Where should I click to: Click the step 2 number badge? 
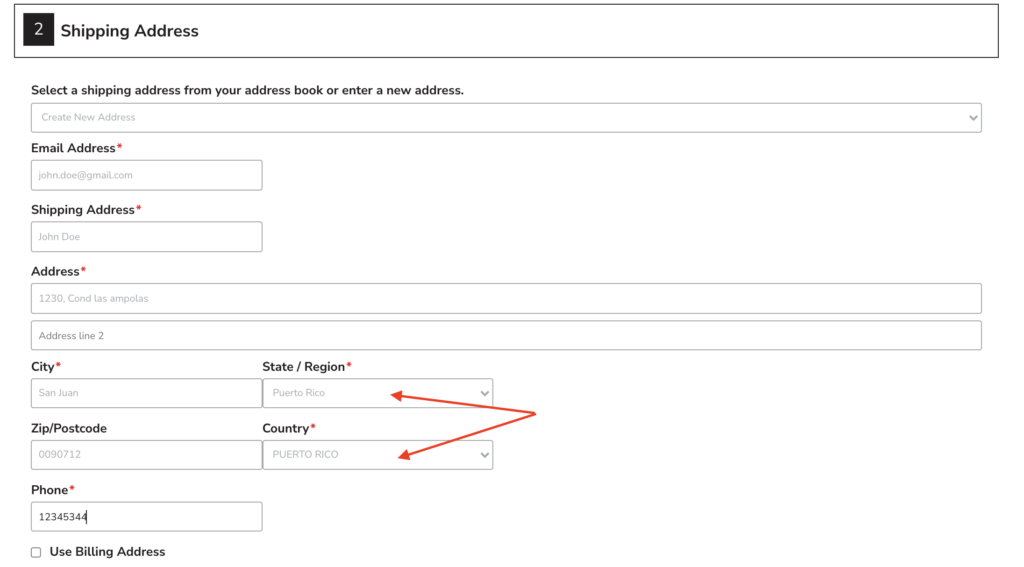click(39, 29)
